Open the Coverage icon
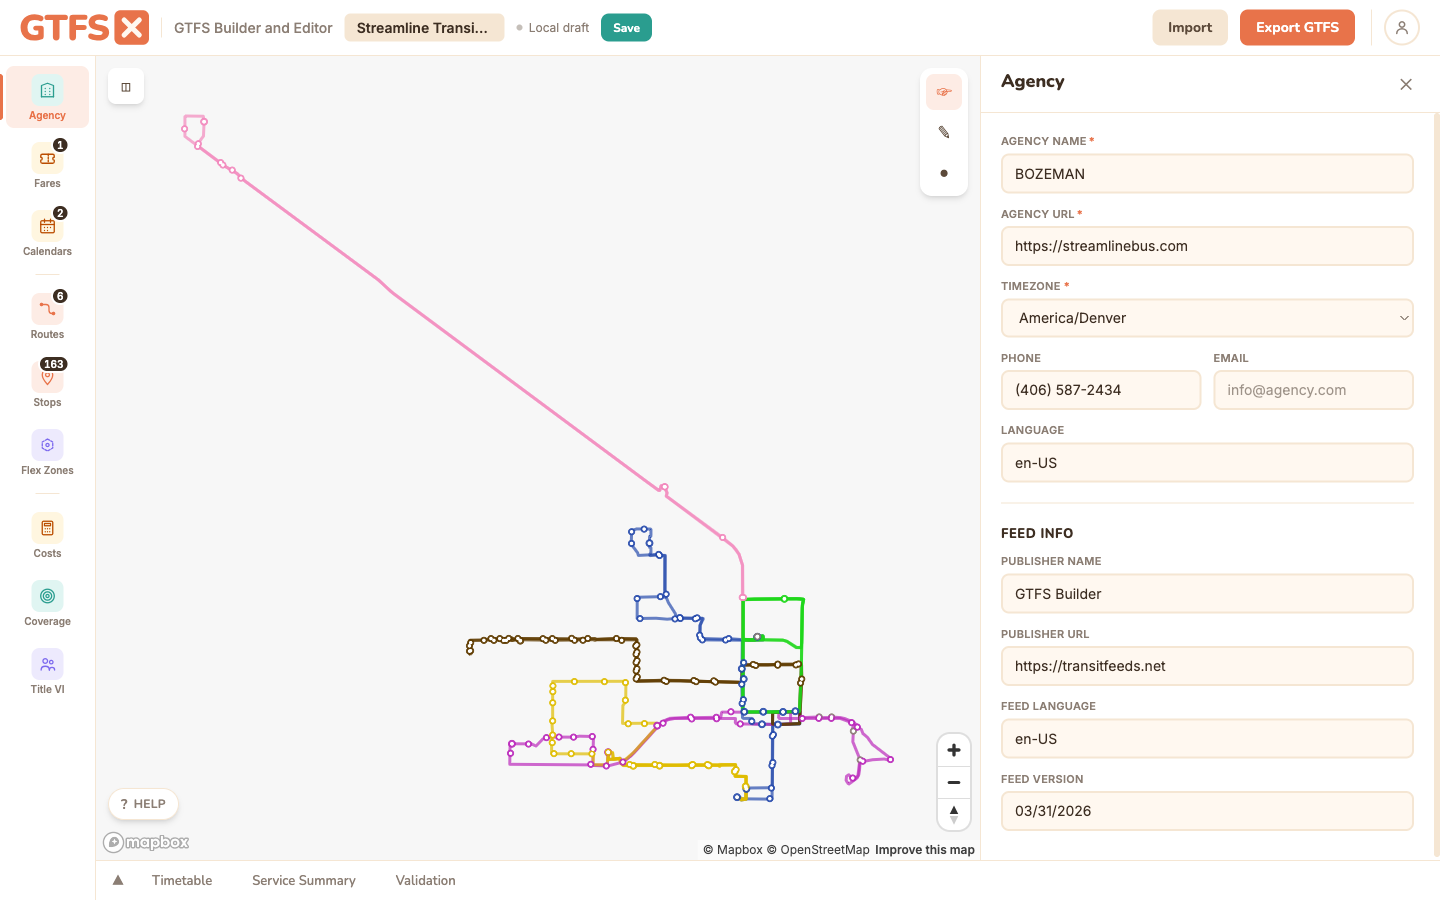 point(47,603)
